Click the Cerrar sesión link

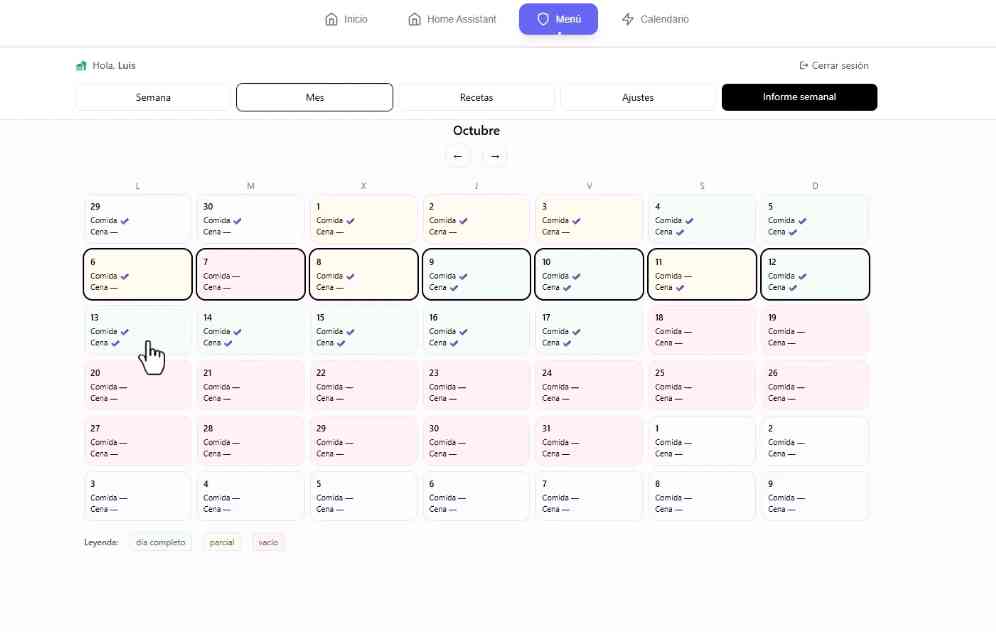pos(840,66)
